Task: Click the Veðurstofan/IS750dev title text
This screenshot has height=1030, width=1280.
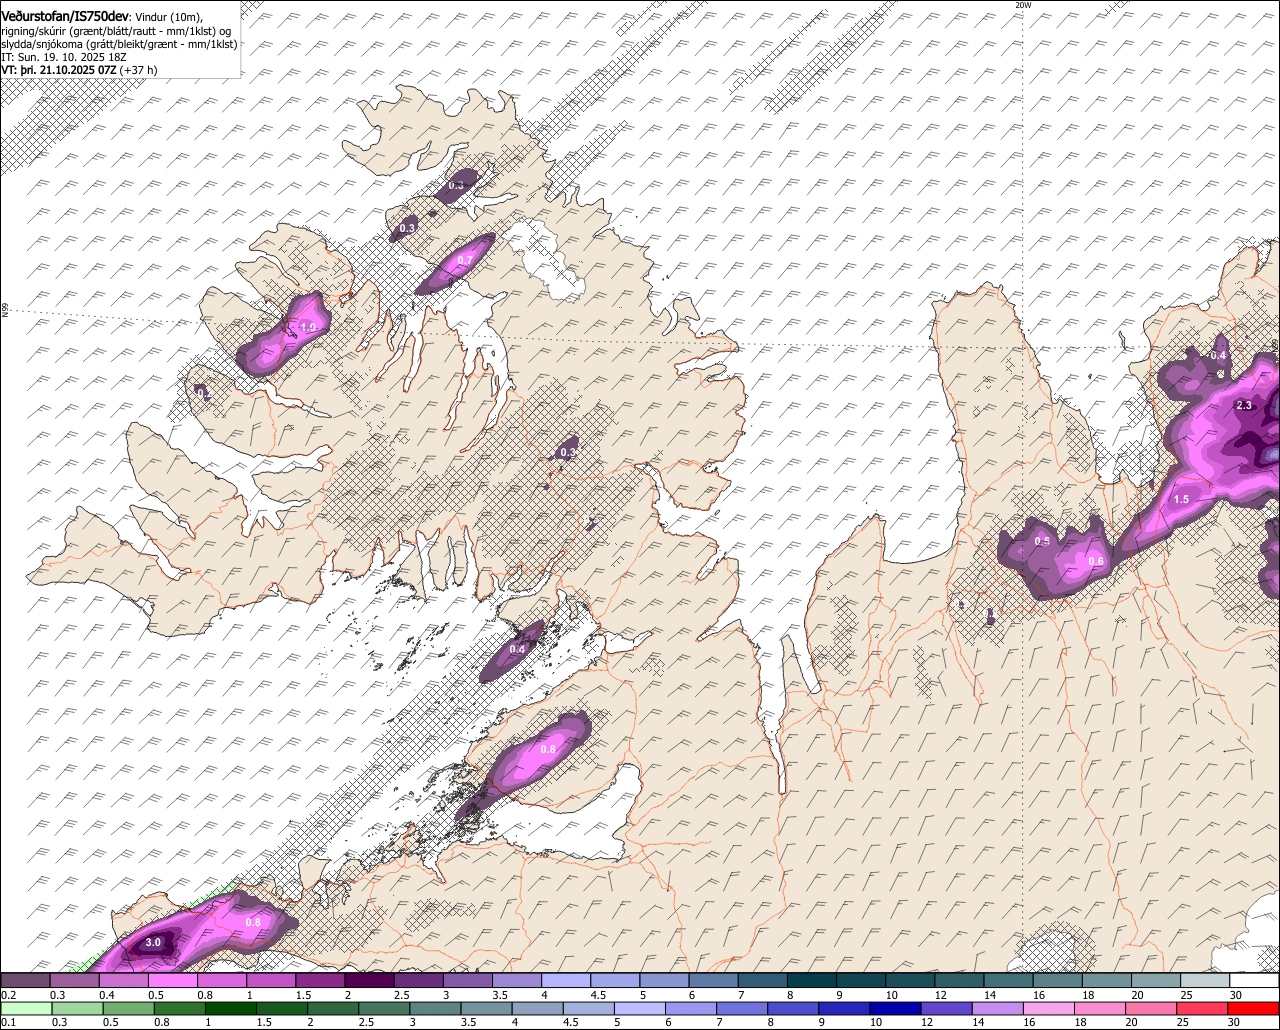Action: [x=65, y=16]
